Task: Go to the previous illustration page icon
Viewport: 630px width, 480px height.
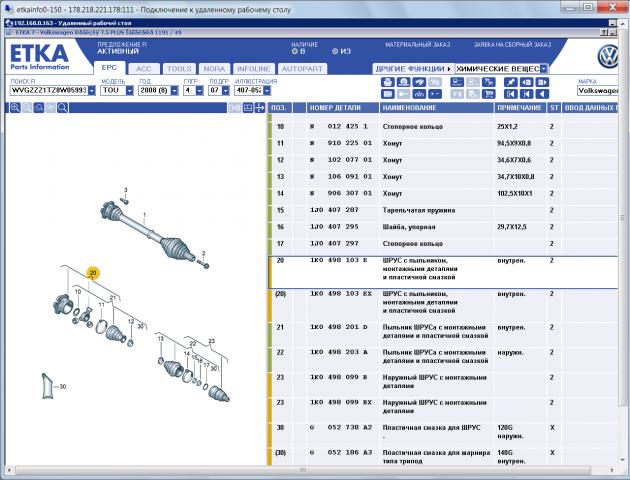Action: tap(526, 82)
